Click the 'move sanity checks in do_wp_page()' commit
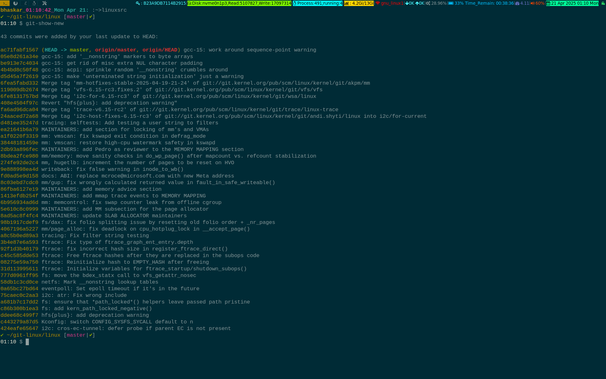The image size is (606, 379). [x=158, y=156]
